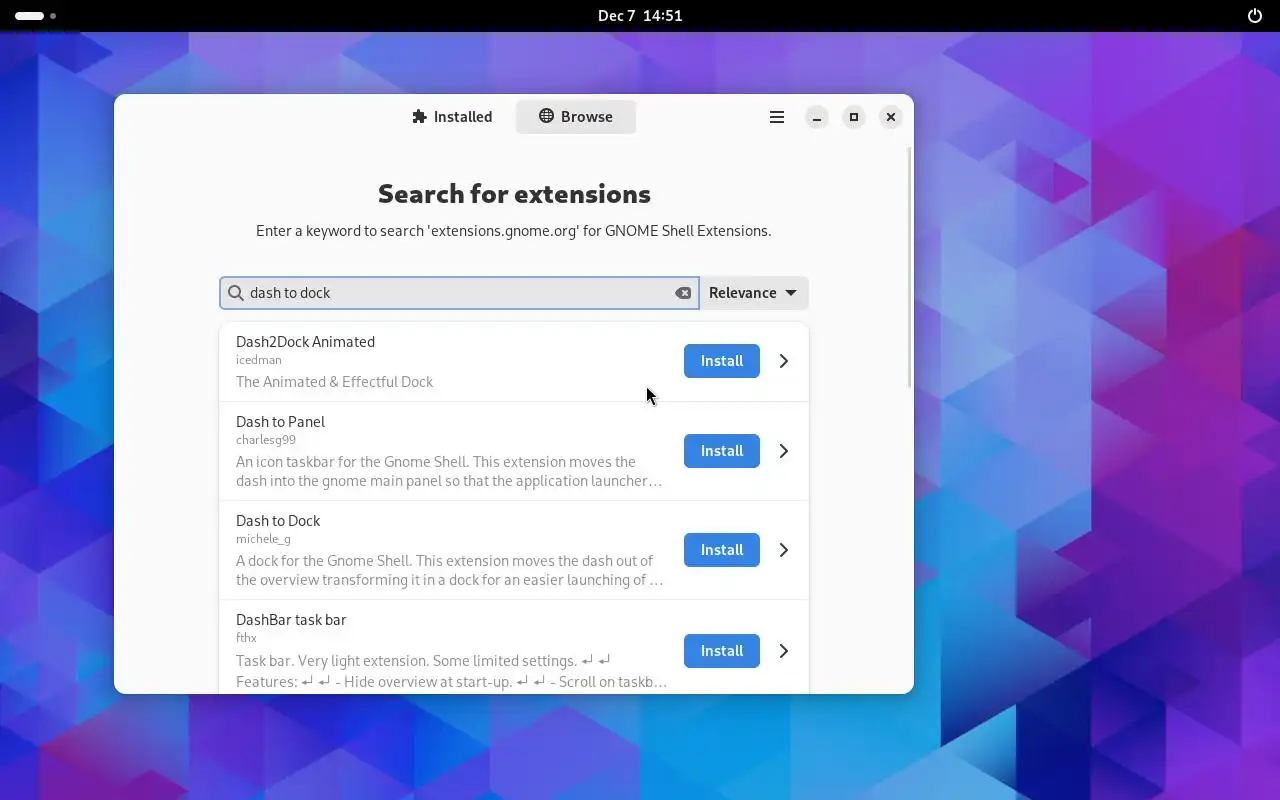The image size is (1280, 800).
Task: Click author name 'fthx'
Action: coord(246,638)
